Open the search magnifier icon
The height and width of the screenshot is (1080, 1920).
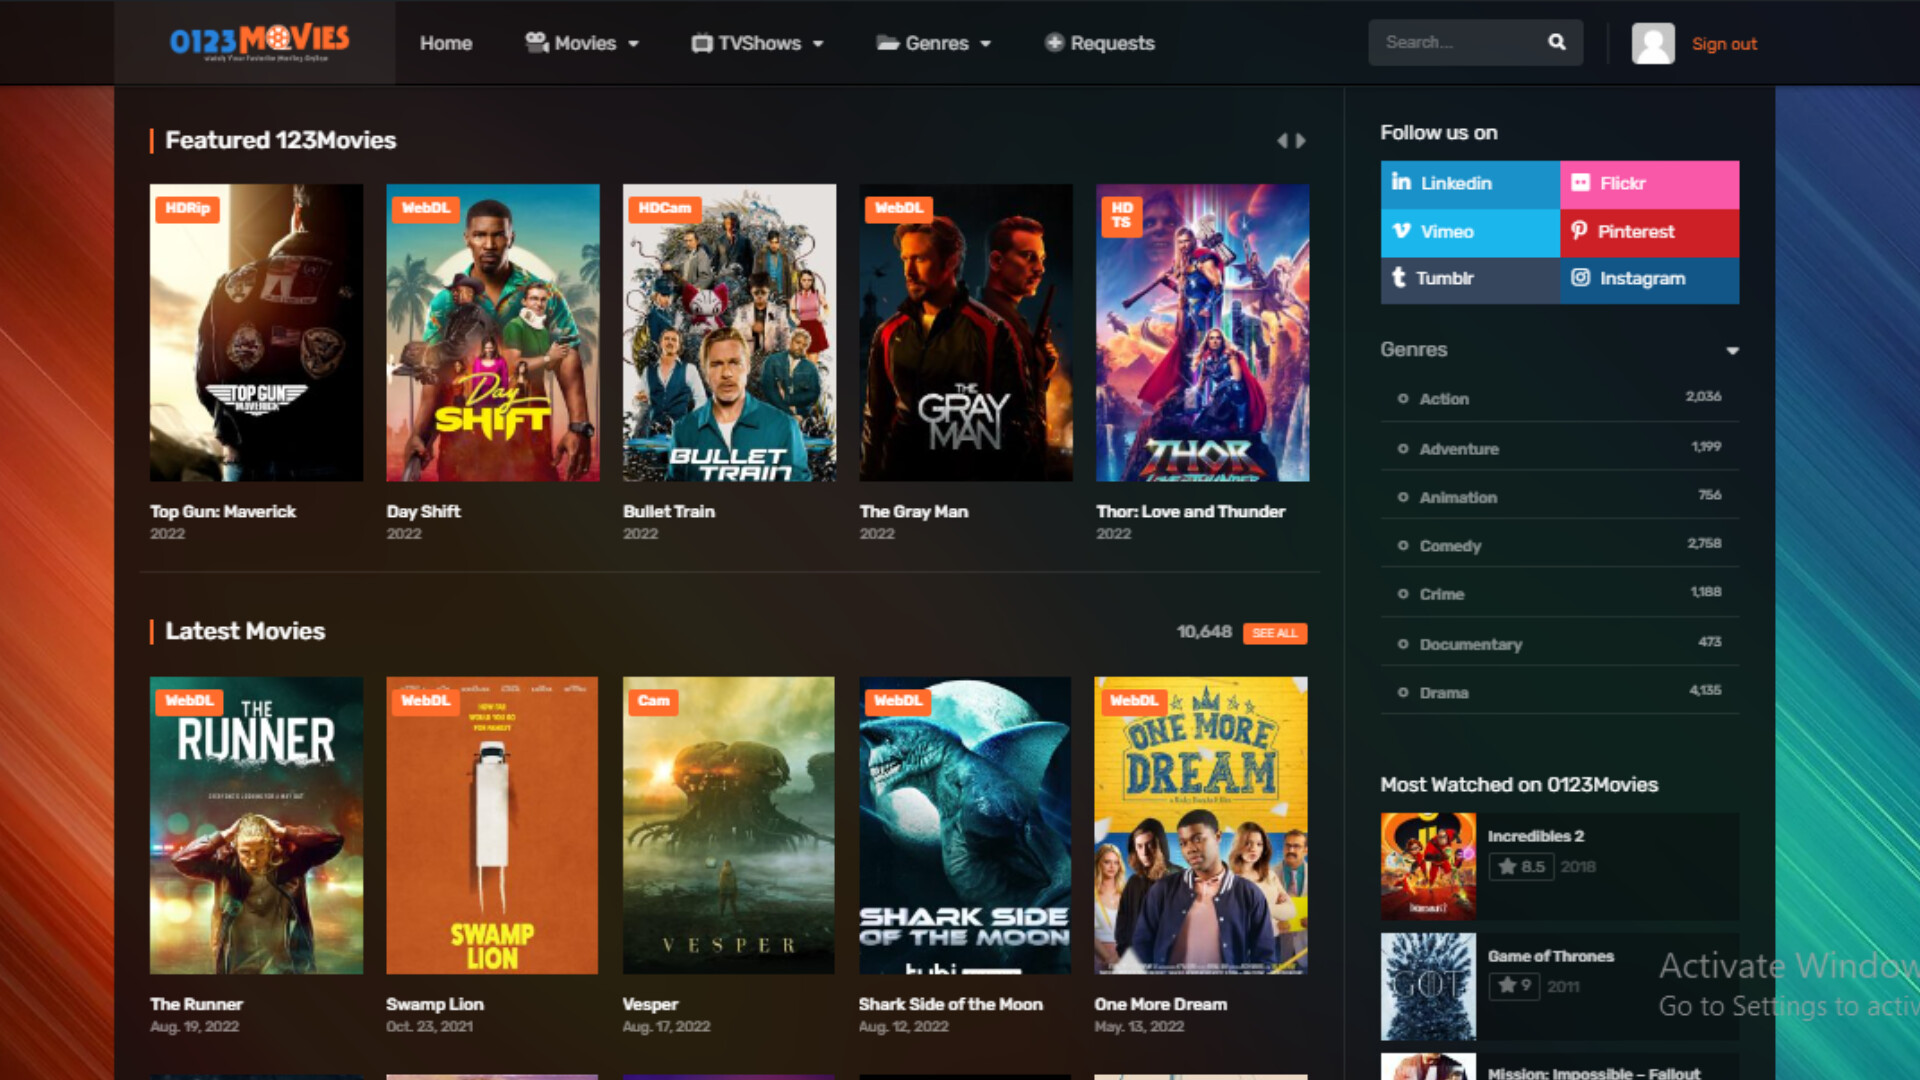click(x=1557, y=42)
